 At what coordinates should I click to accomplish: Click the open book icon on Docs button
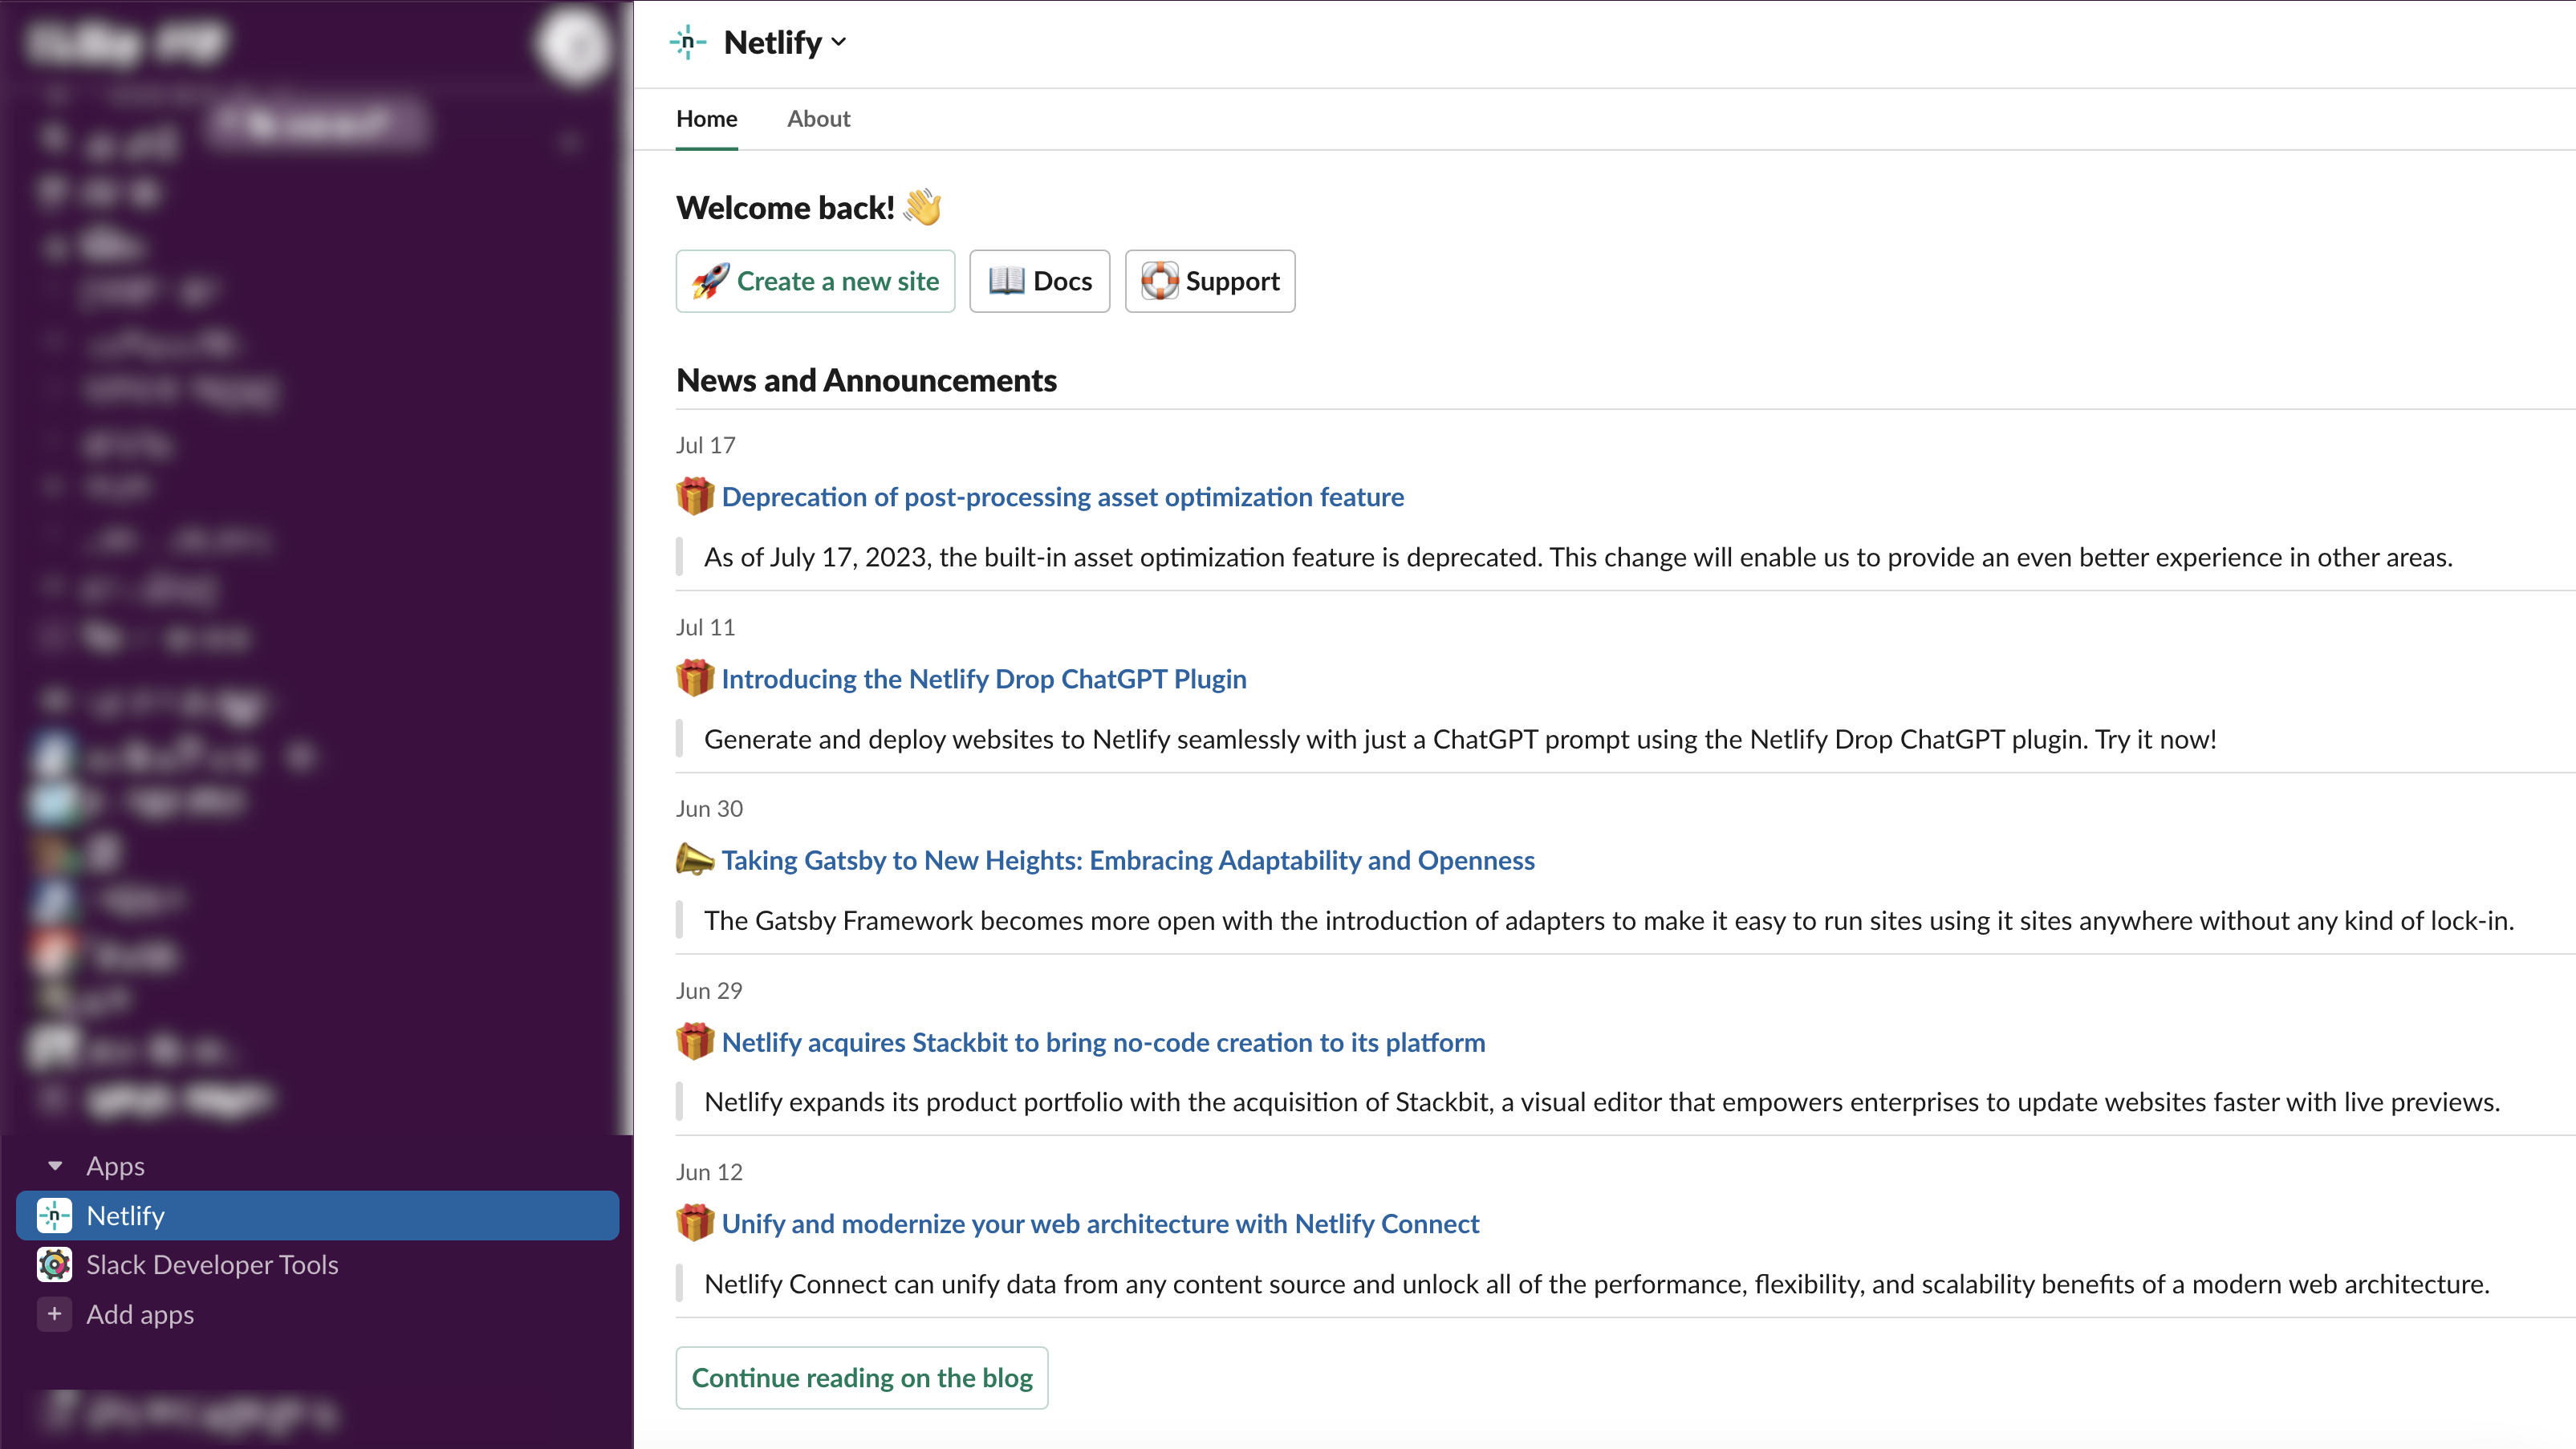pos(1006,281)
